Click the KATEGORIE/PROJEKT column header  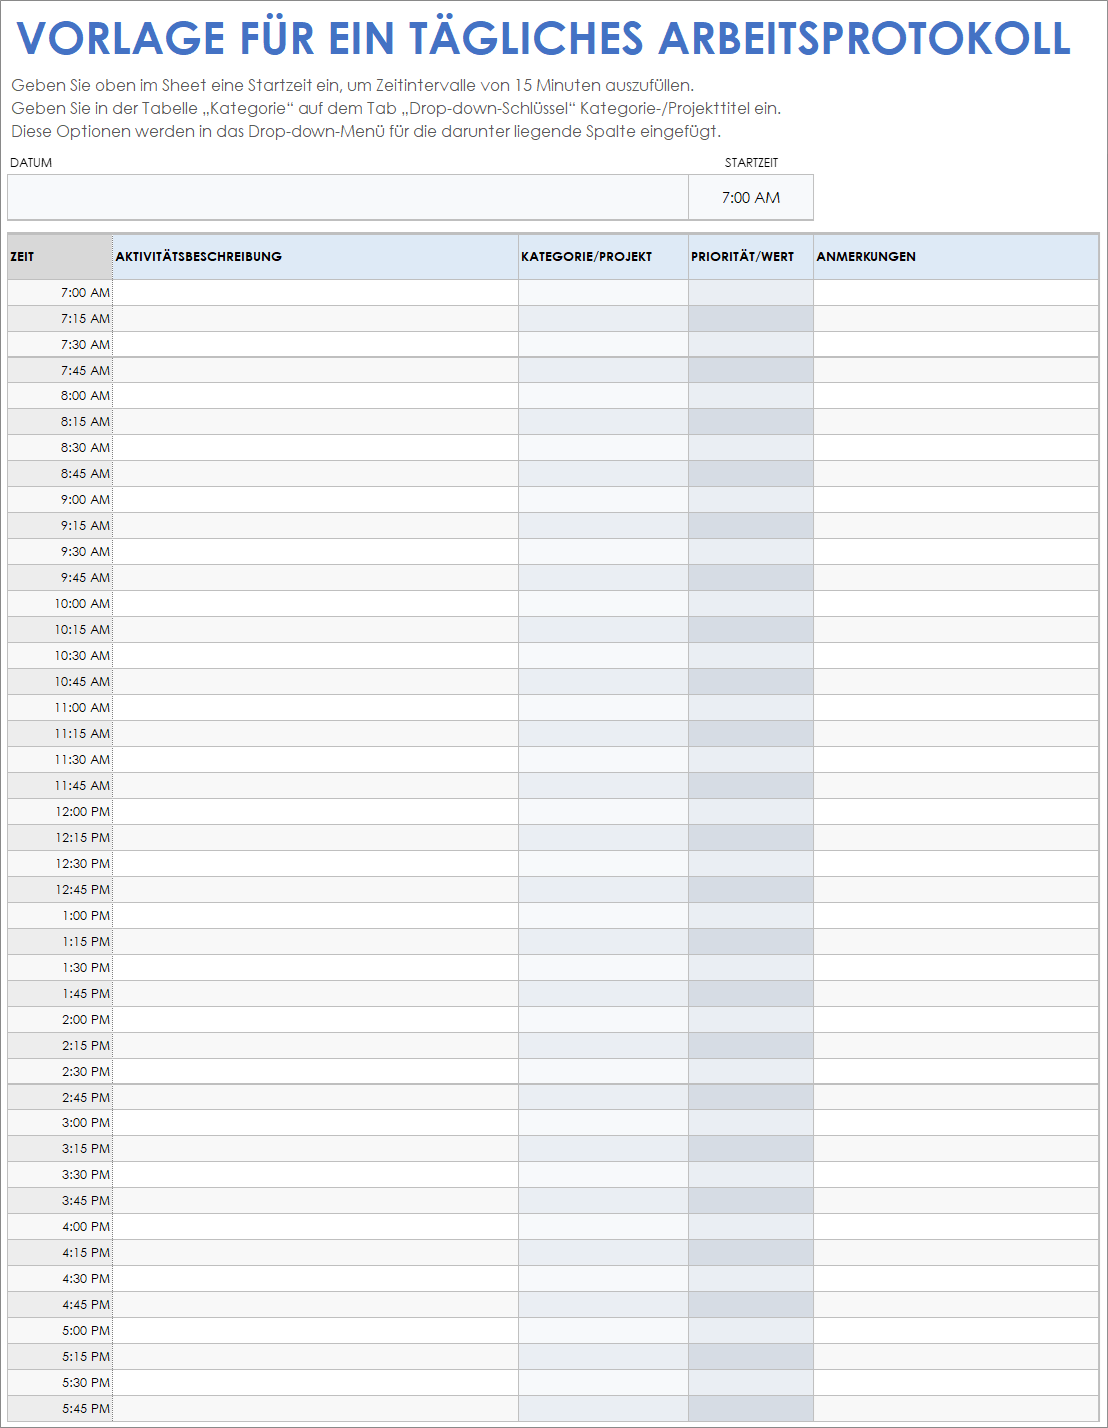pyautogui.click(x=603, y=257)
